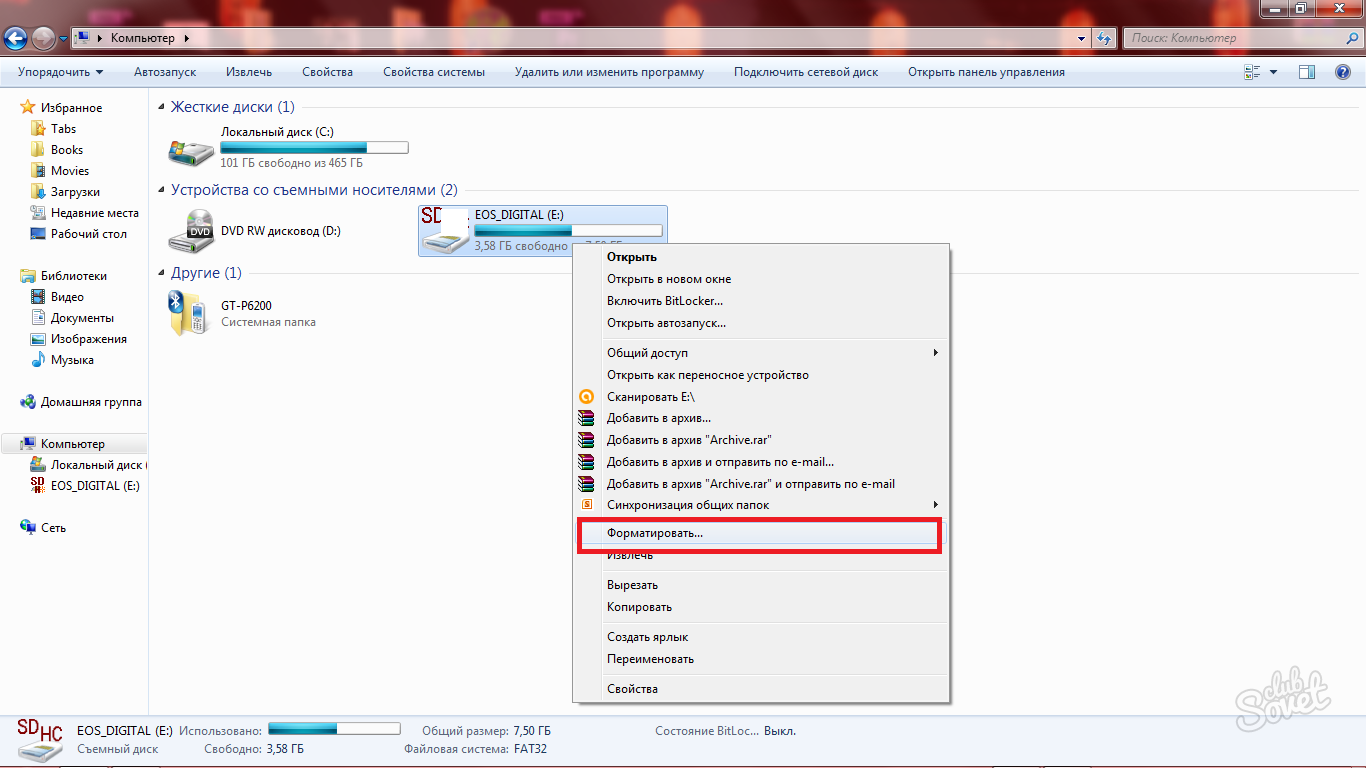The width and height of the screenshot is (1366, 768).
Task: Open Homegroup in the navigation pane
Action: (x=90, y=402)
